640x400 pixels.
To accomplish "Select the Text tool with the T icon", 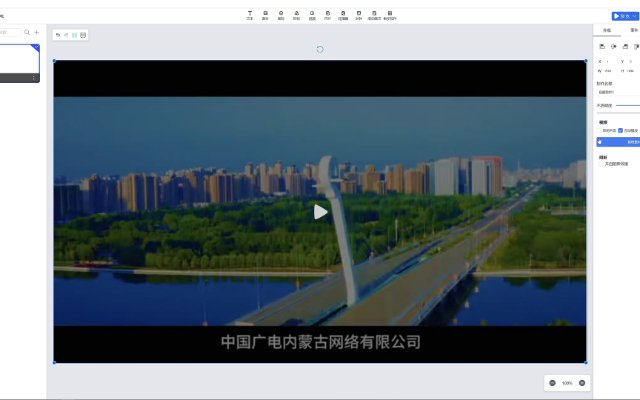I will coord(250,16).
